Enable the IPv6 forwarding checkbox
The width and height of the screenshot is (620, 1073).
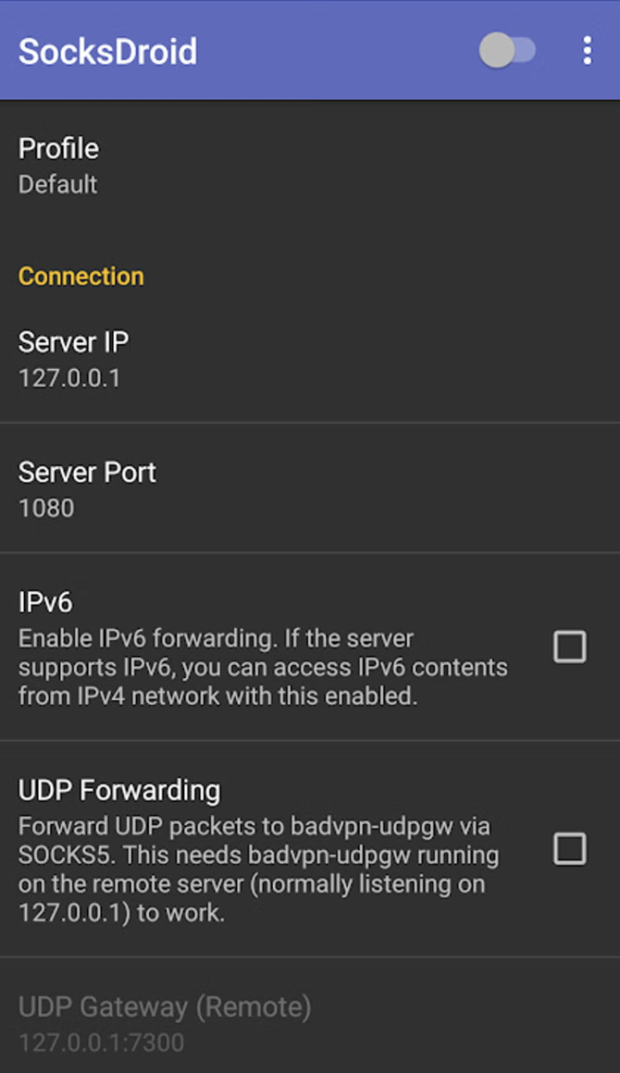tap(569, 647)
